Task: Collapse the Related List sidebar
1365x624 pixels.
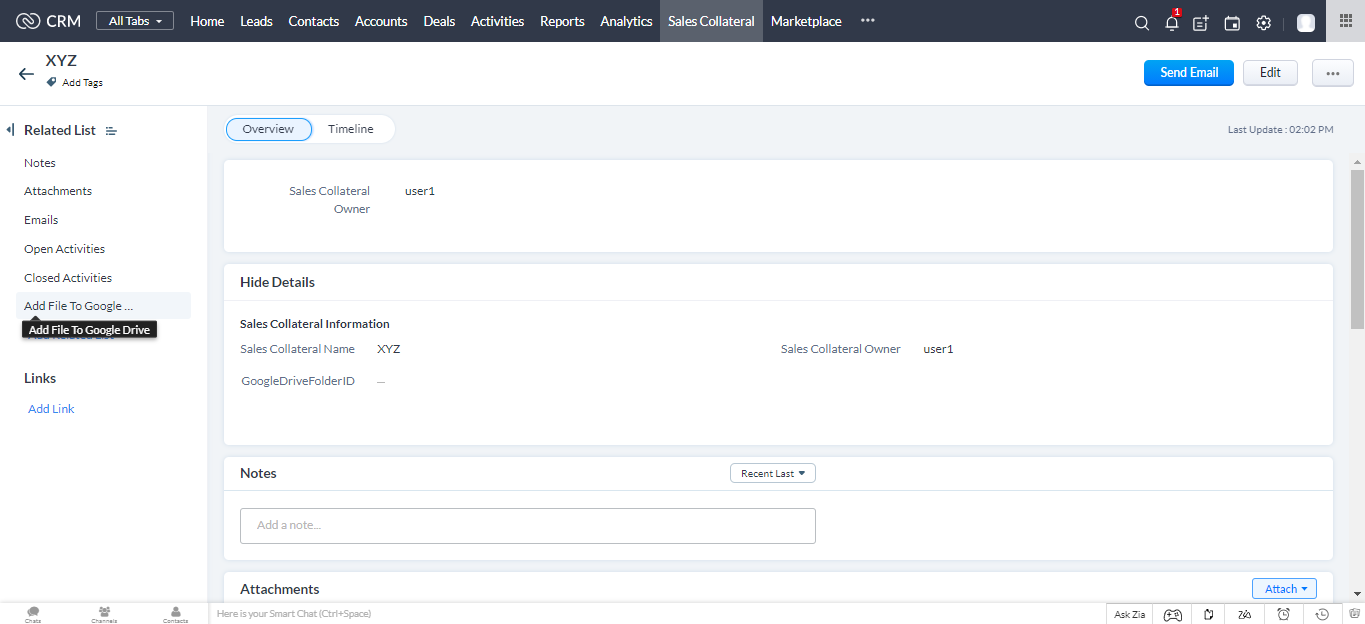Action: tap(10, 130)
